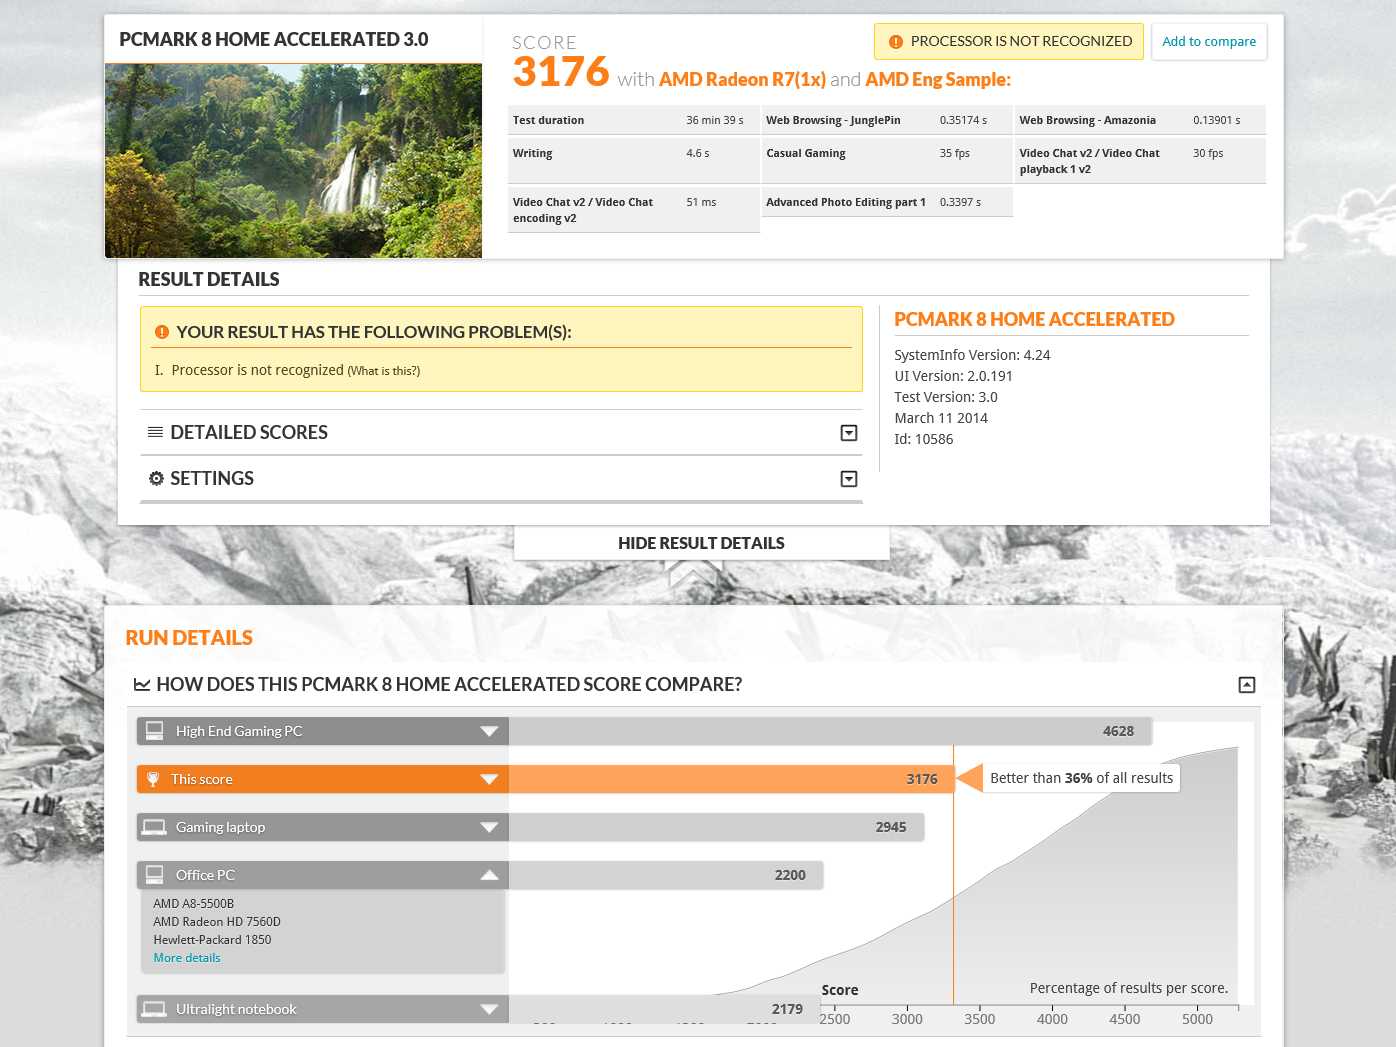
Task: Click AMD A8-5500B under Office PC
Action: point(194,904)
